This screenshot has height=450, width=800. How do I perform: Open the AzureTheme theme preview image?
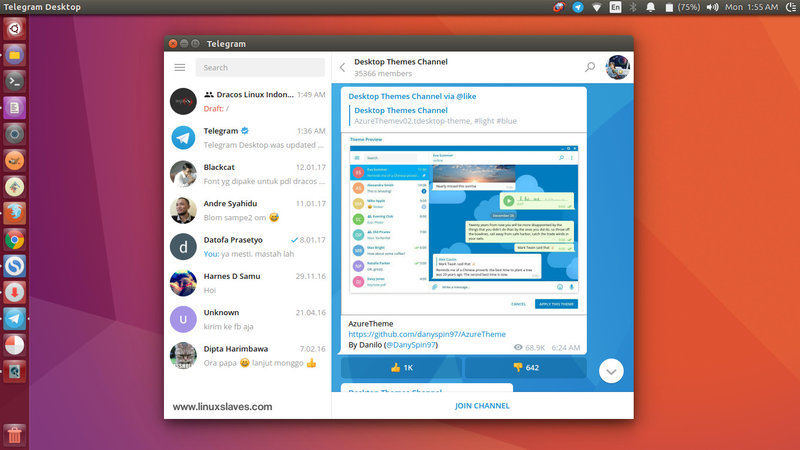[x=463, y=222]
